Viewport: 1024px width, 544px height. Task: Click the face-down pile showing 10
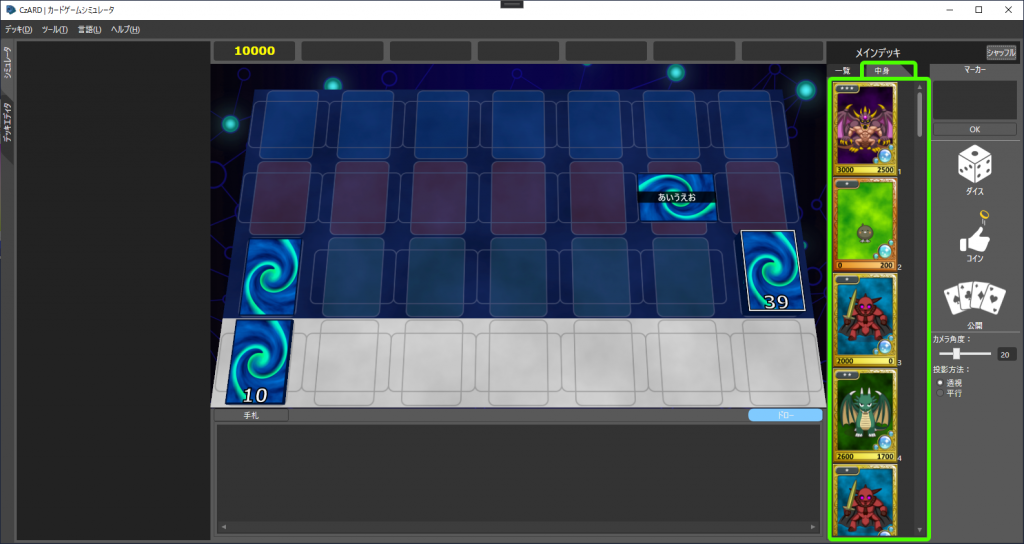(x=259, y=362)
